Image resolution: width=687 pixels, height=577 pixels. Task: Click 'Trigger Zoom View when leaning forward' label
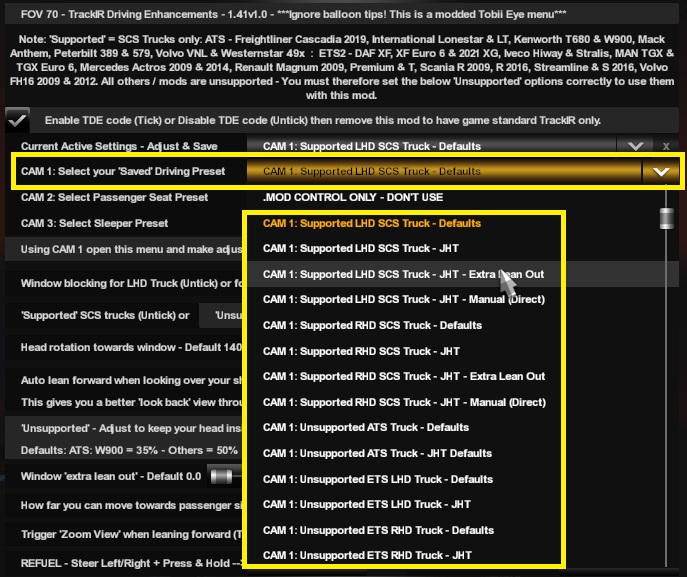point(131,535)
